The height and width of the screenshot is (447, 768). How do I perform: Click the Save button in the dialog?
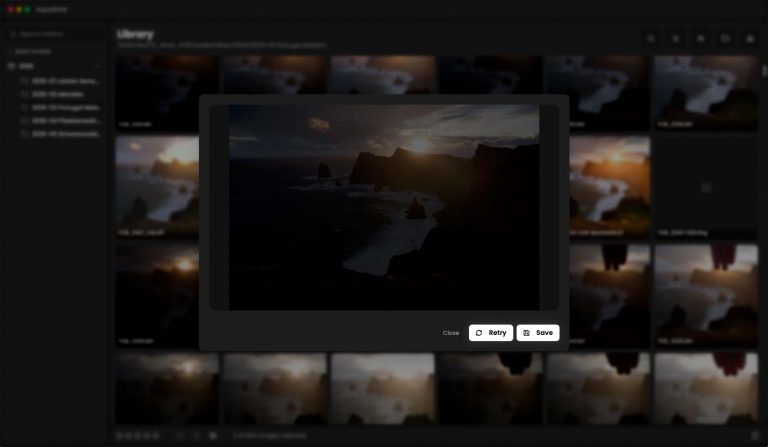coord(538,333)
